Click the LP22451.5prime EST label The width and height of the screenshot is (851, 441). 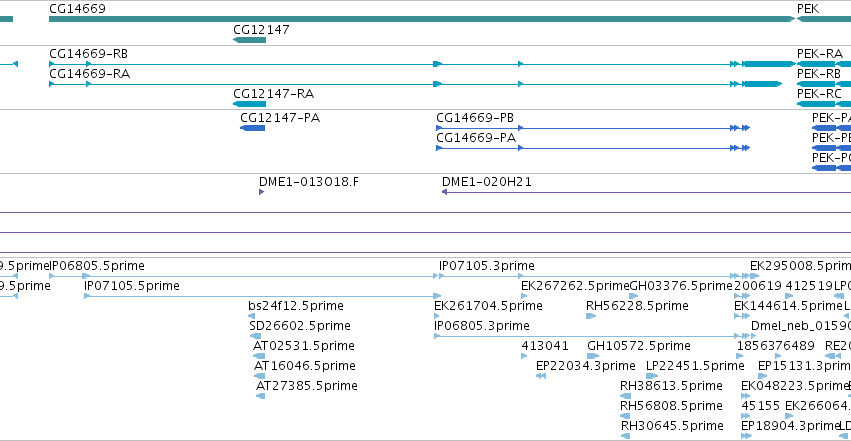click(695, 366)
